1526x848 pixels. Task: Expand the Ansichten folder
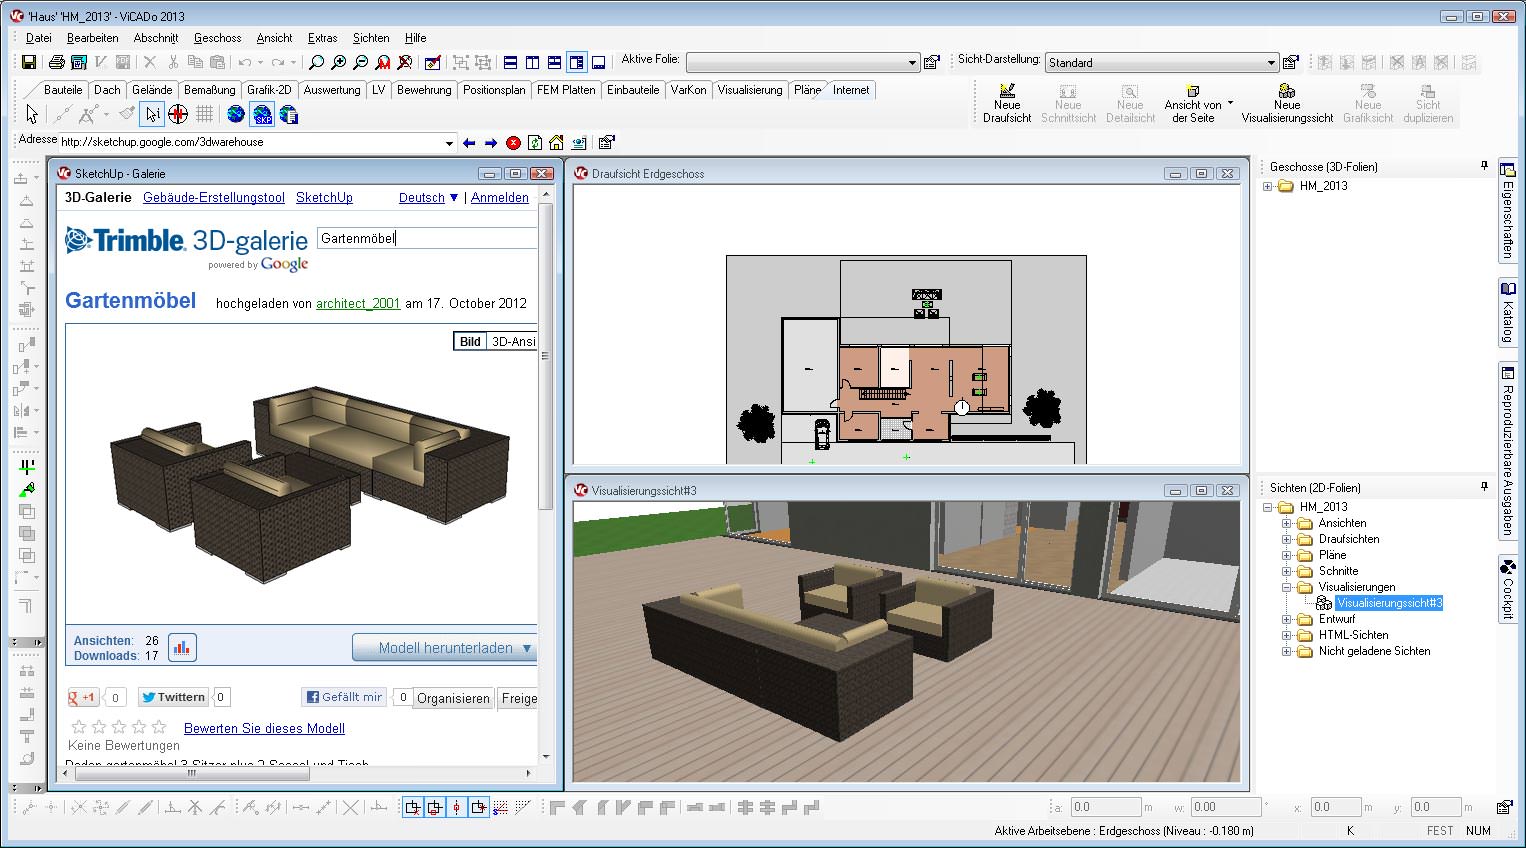(x=1287, y=523)
